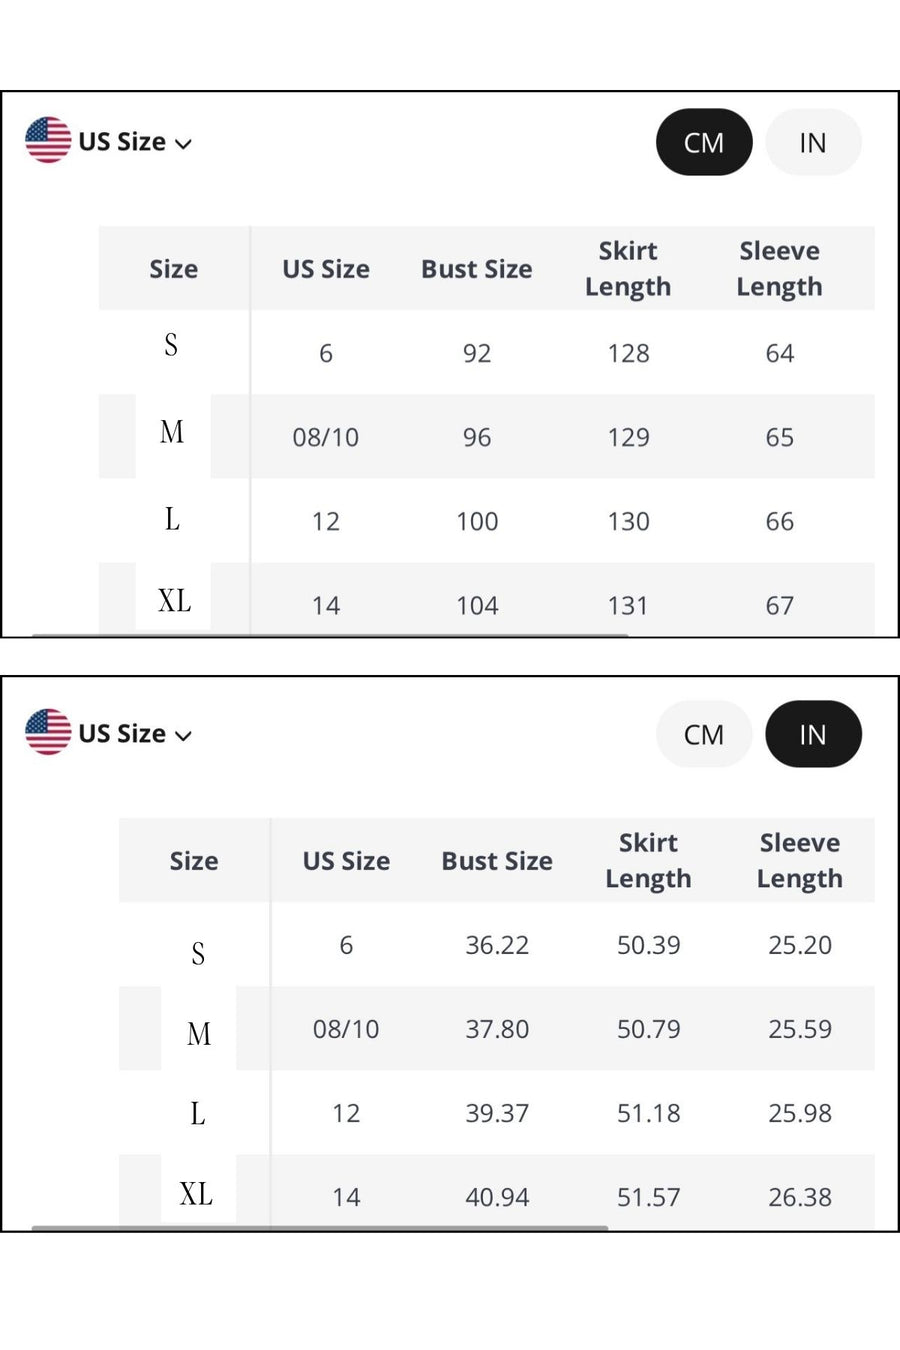Screen dimensions: 900x1350
Task: Open the US Size chevron in bottom chart
Action: pos(183,735)
